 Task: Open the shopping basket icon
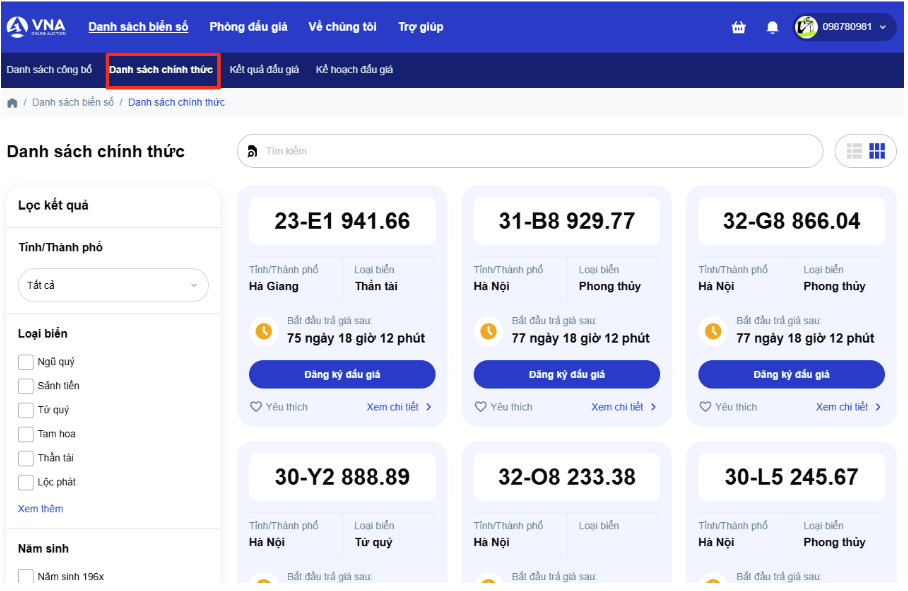pyautogui.click(x=738, y=27)
